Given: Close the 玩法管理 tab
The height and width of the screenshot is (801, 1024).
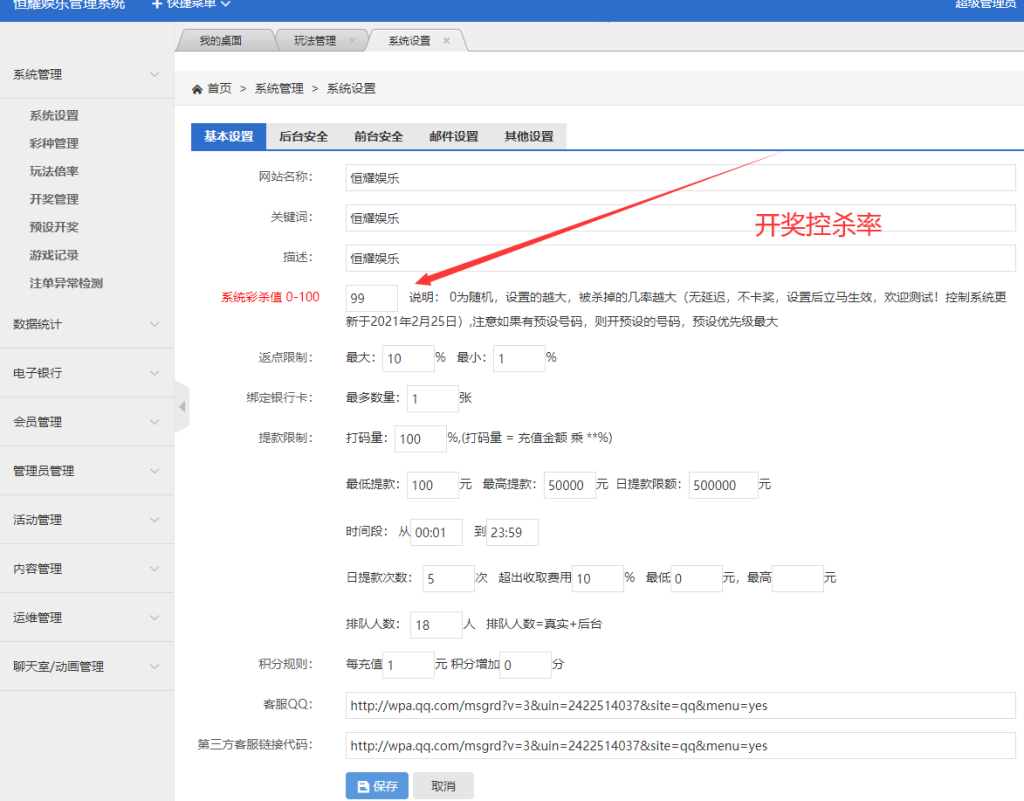Looking at the screenshot, I should (x=353, y=40).
